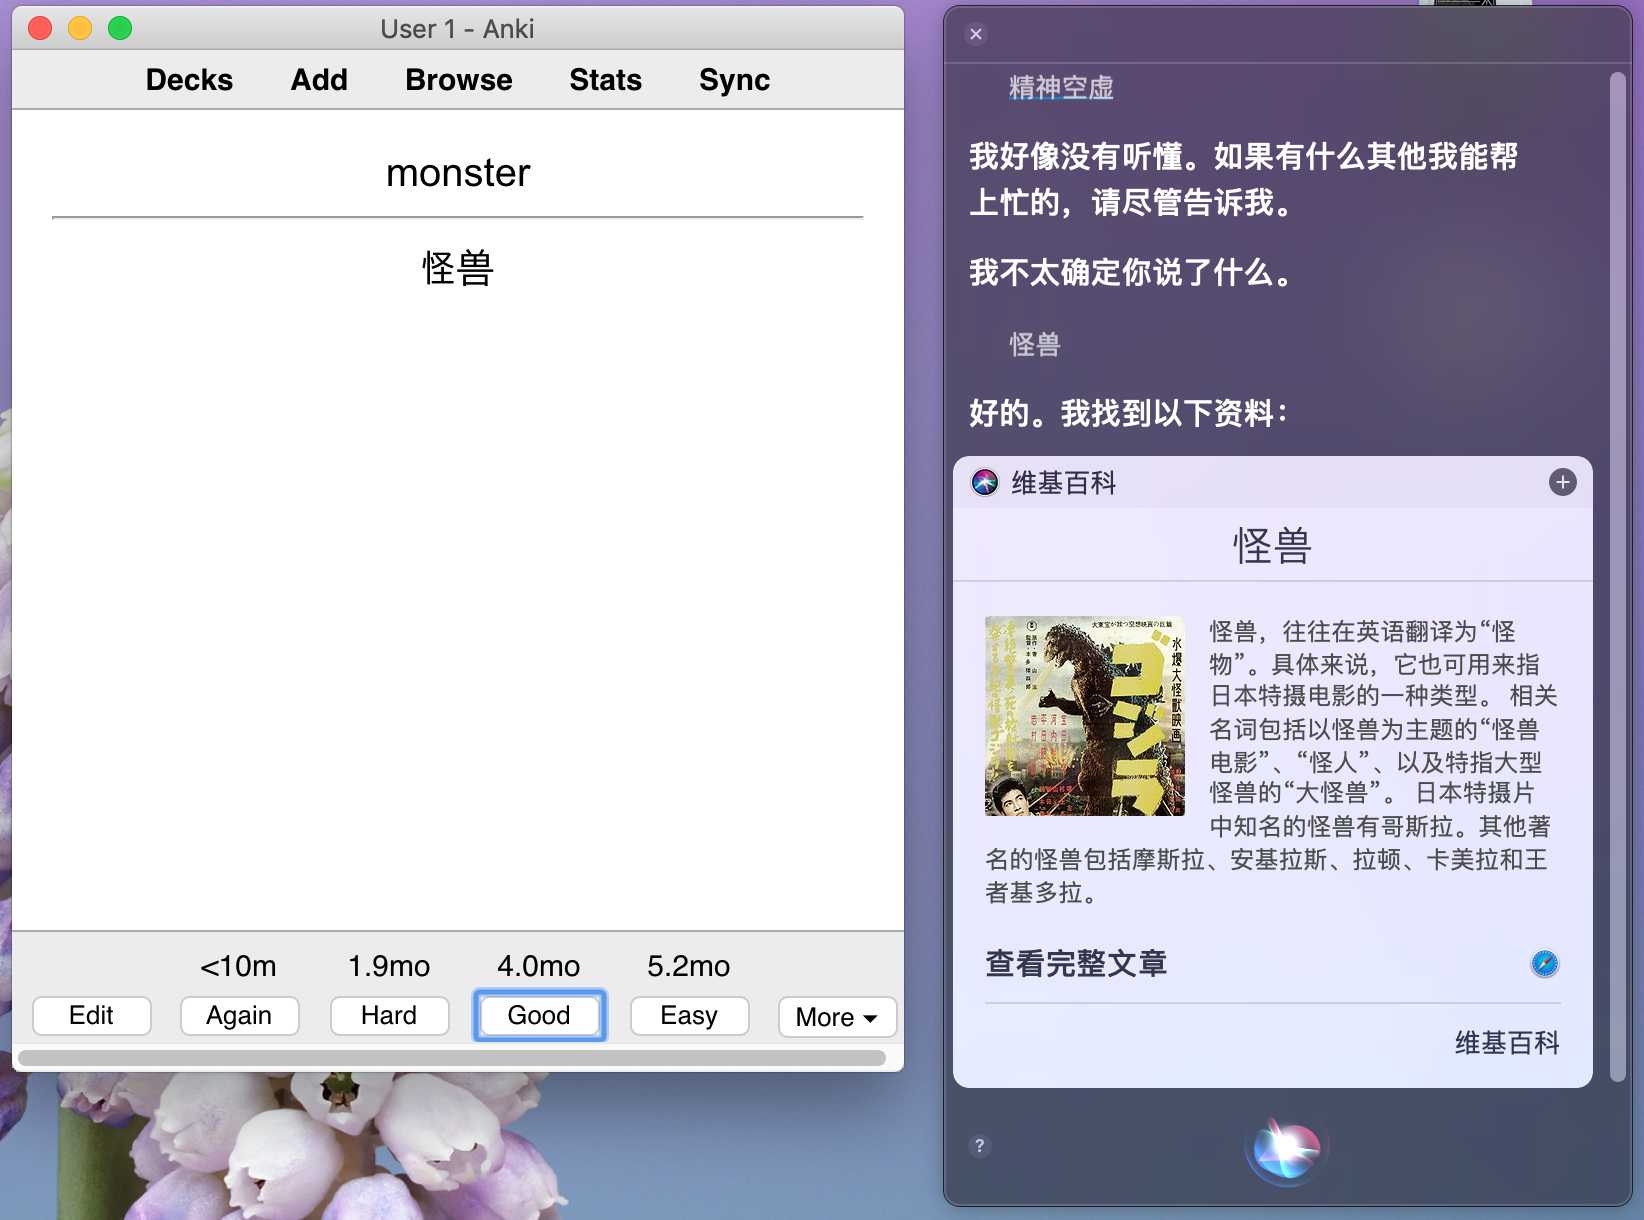
Task: Click Siri response starting 我好像没有听懂
Action: point(1244,179)
